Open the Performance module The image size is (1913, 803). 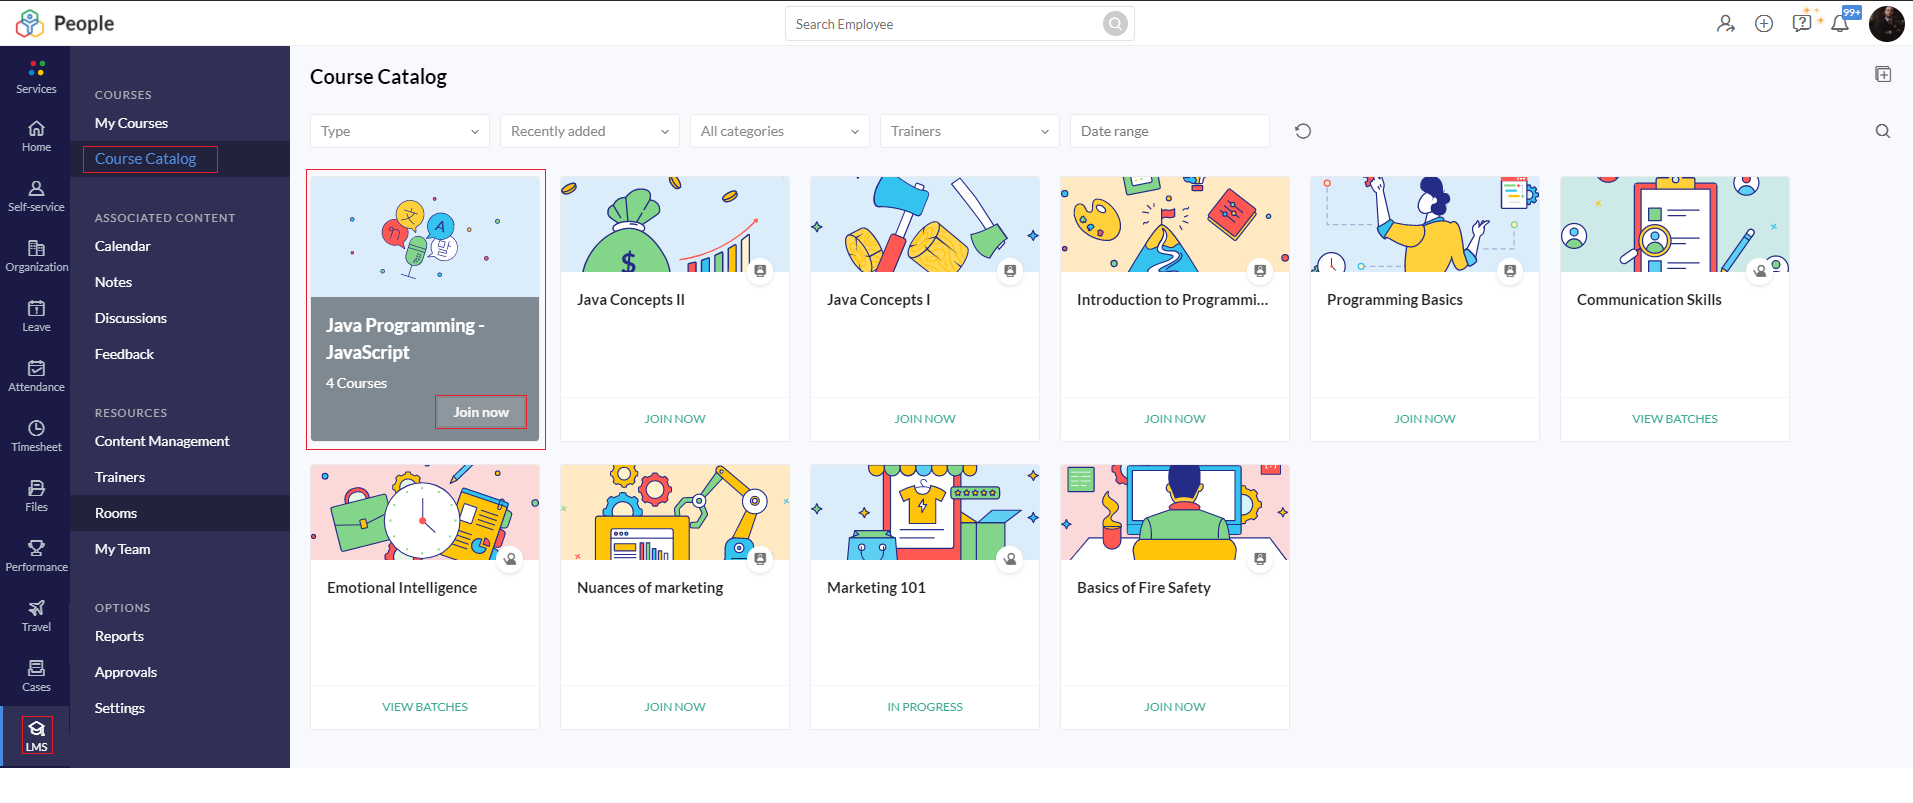tap(36, 556)
